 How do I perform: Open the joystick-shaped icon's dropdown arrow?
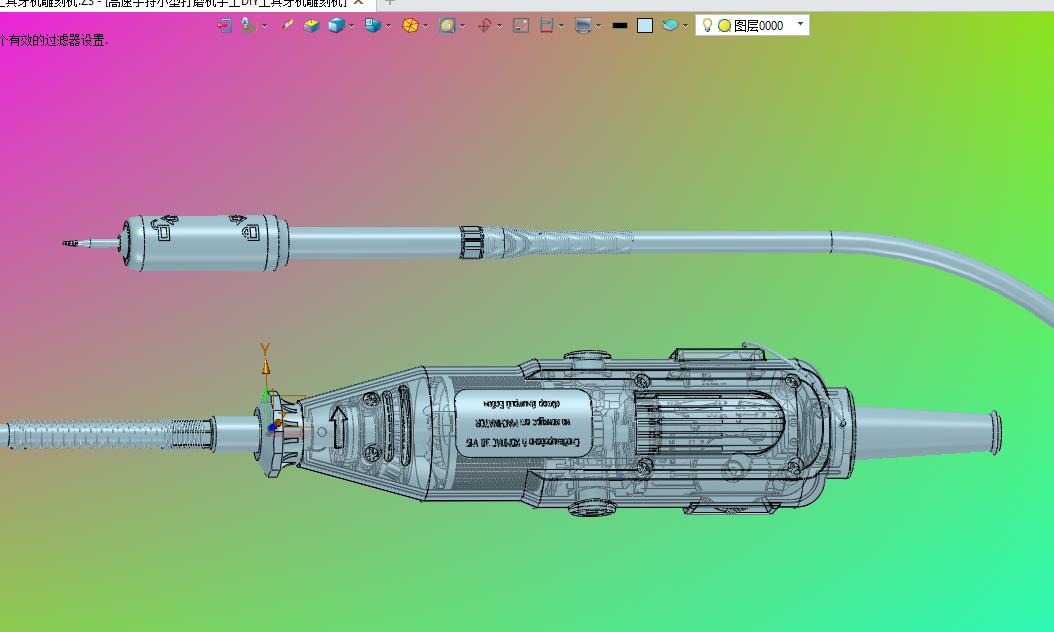[264, 26]
